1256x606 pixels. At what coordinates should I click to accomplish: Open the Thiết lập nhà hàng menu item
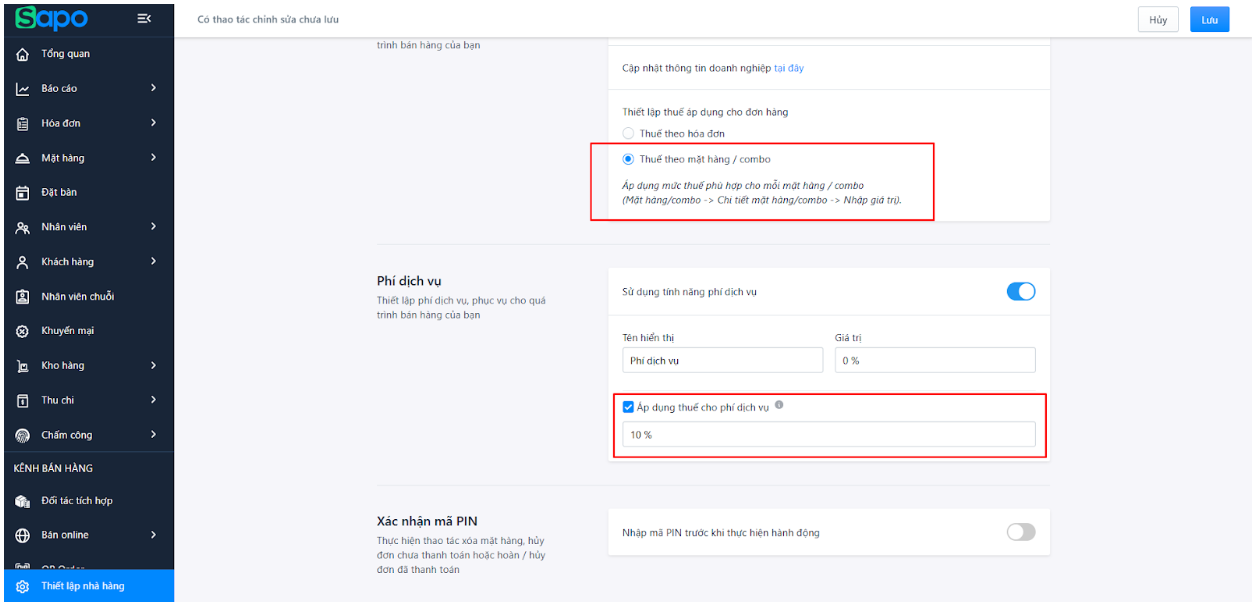coord(87,586)
